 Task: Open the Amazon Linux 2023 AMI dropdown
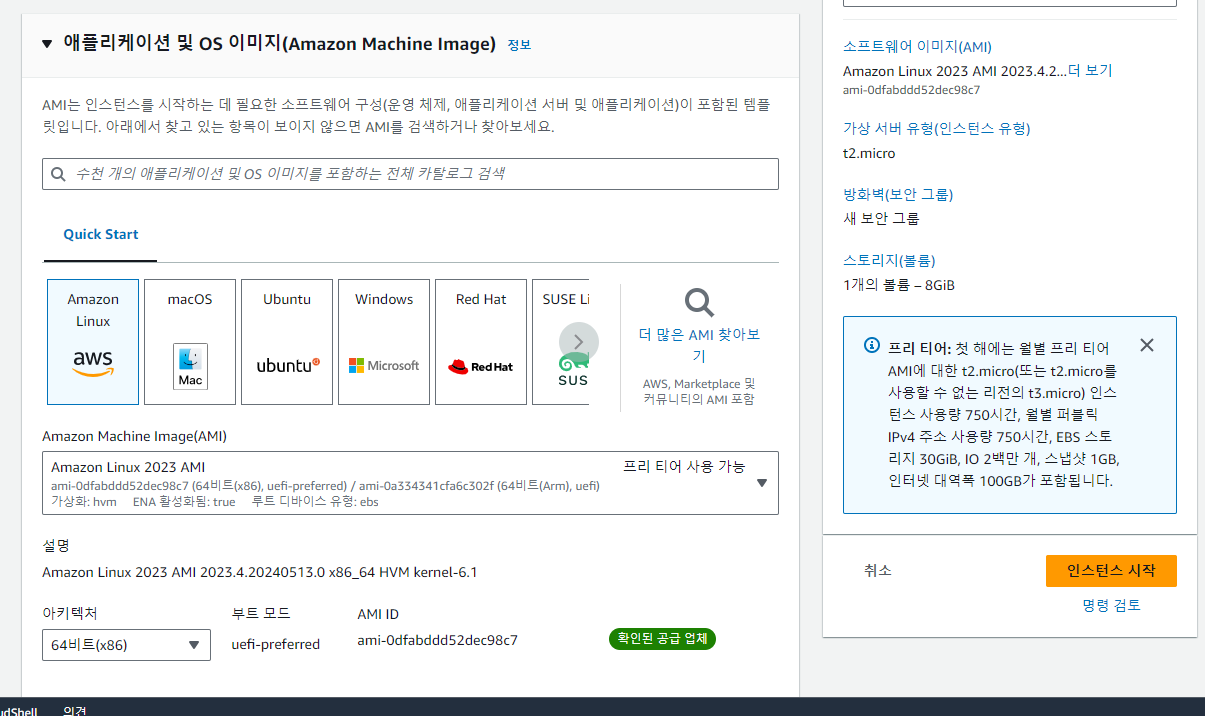pyautogui.click(x=410, y=483)
